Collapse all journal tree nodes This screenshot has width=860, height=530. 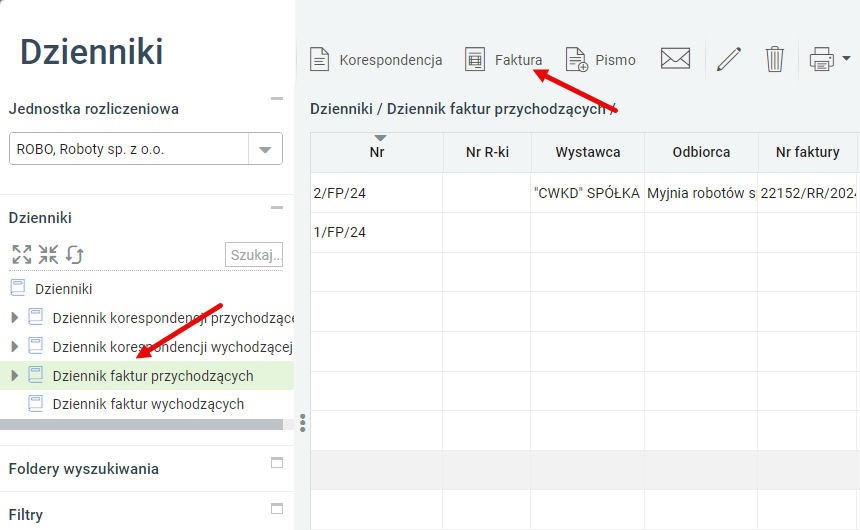[48, 255]
